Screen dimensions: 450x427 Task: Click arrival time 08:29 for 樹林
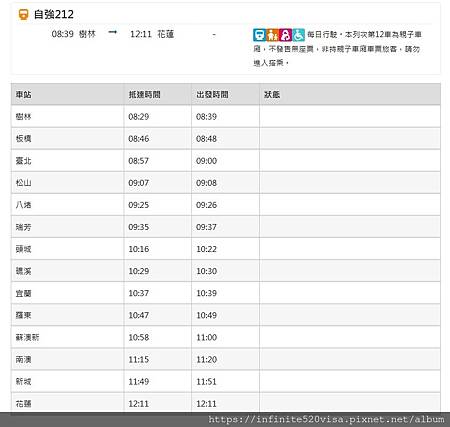click(139, 116)
